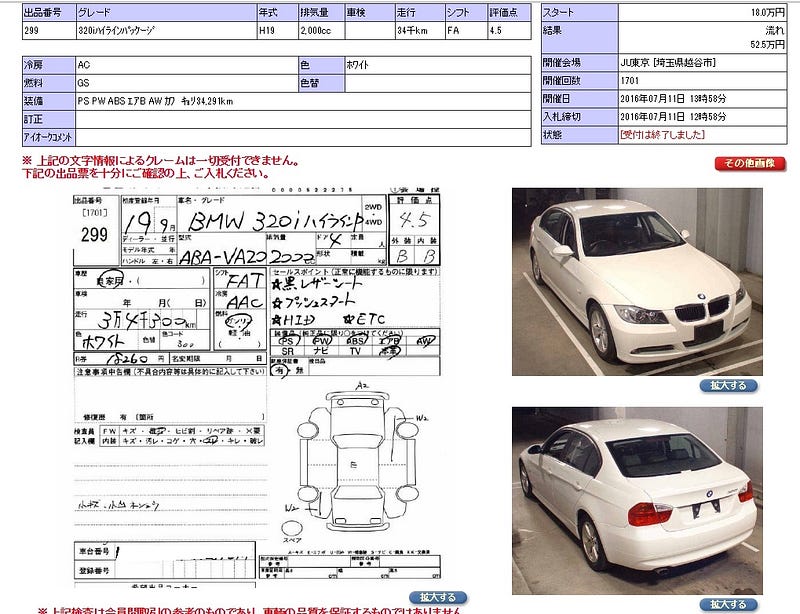Click the score value 4.5 in table
This screenshot has width=800, height=614.
pos(495,31)
